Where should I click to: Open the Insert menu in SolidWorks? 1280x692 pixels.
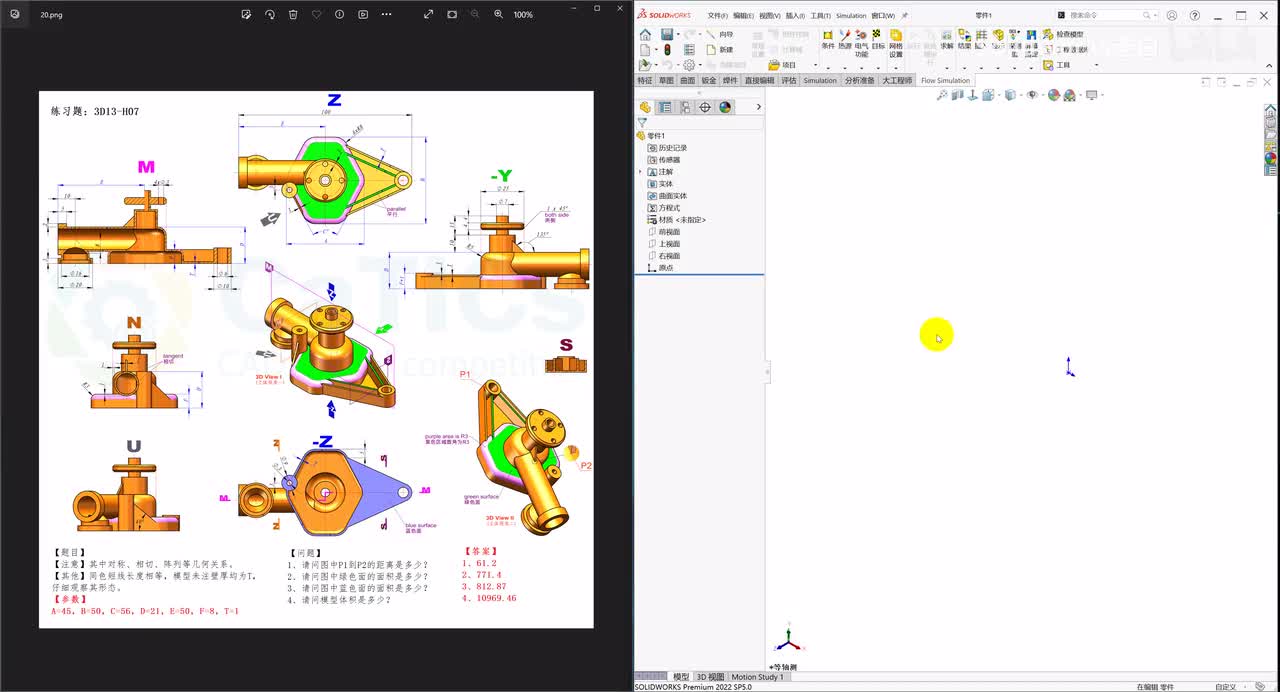pos(795,16)
